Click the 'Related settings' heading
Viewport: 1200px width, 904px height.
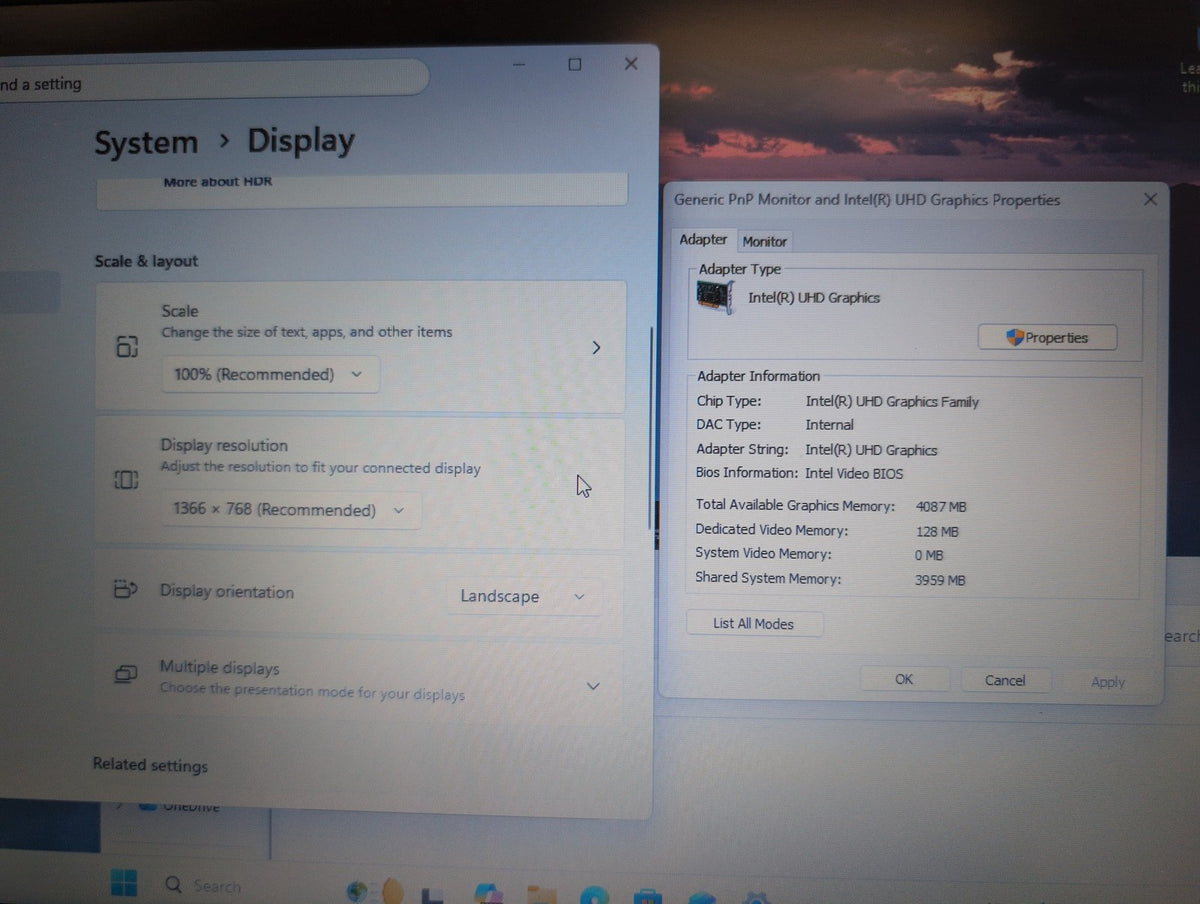click(150, 765)
